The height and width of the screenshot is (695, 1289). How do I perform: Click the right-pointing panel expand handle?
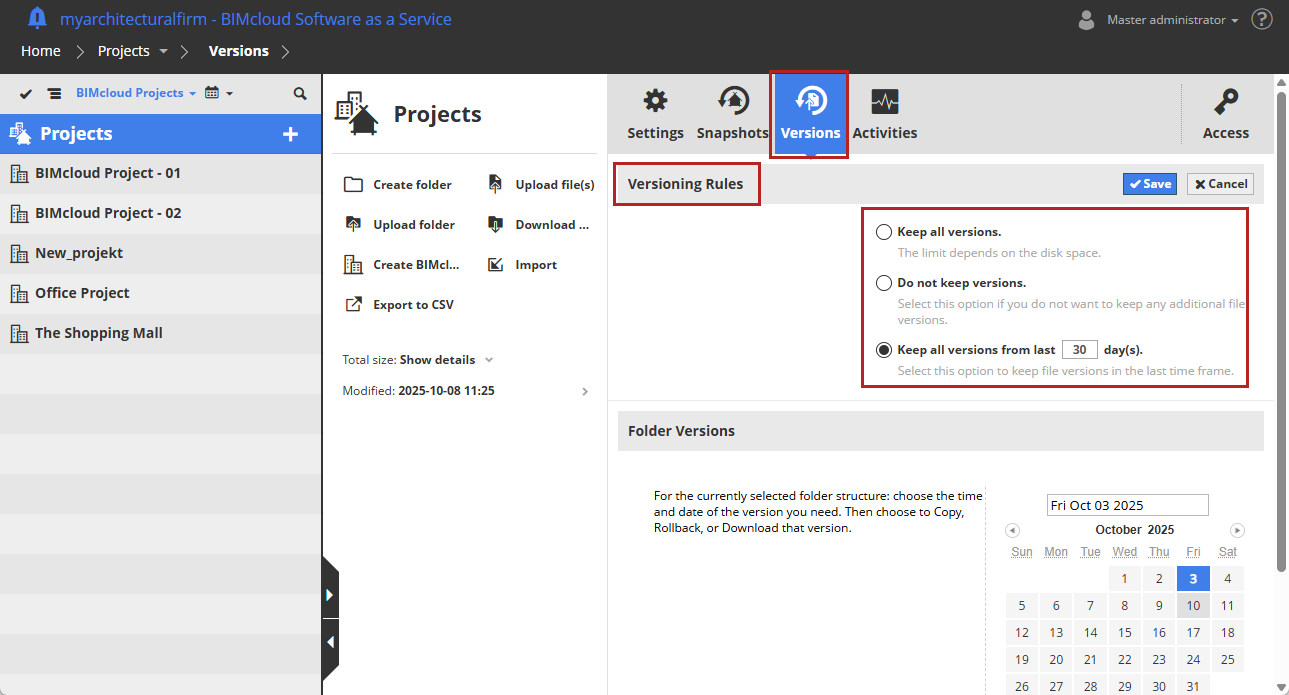tap(330, 595)
